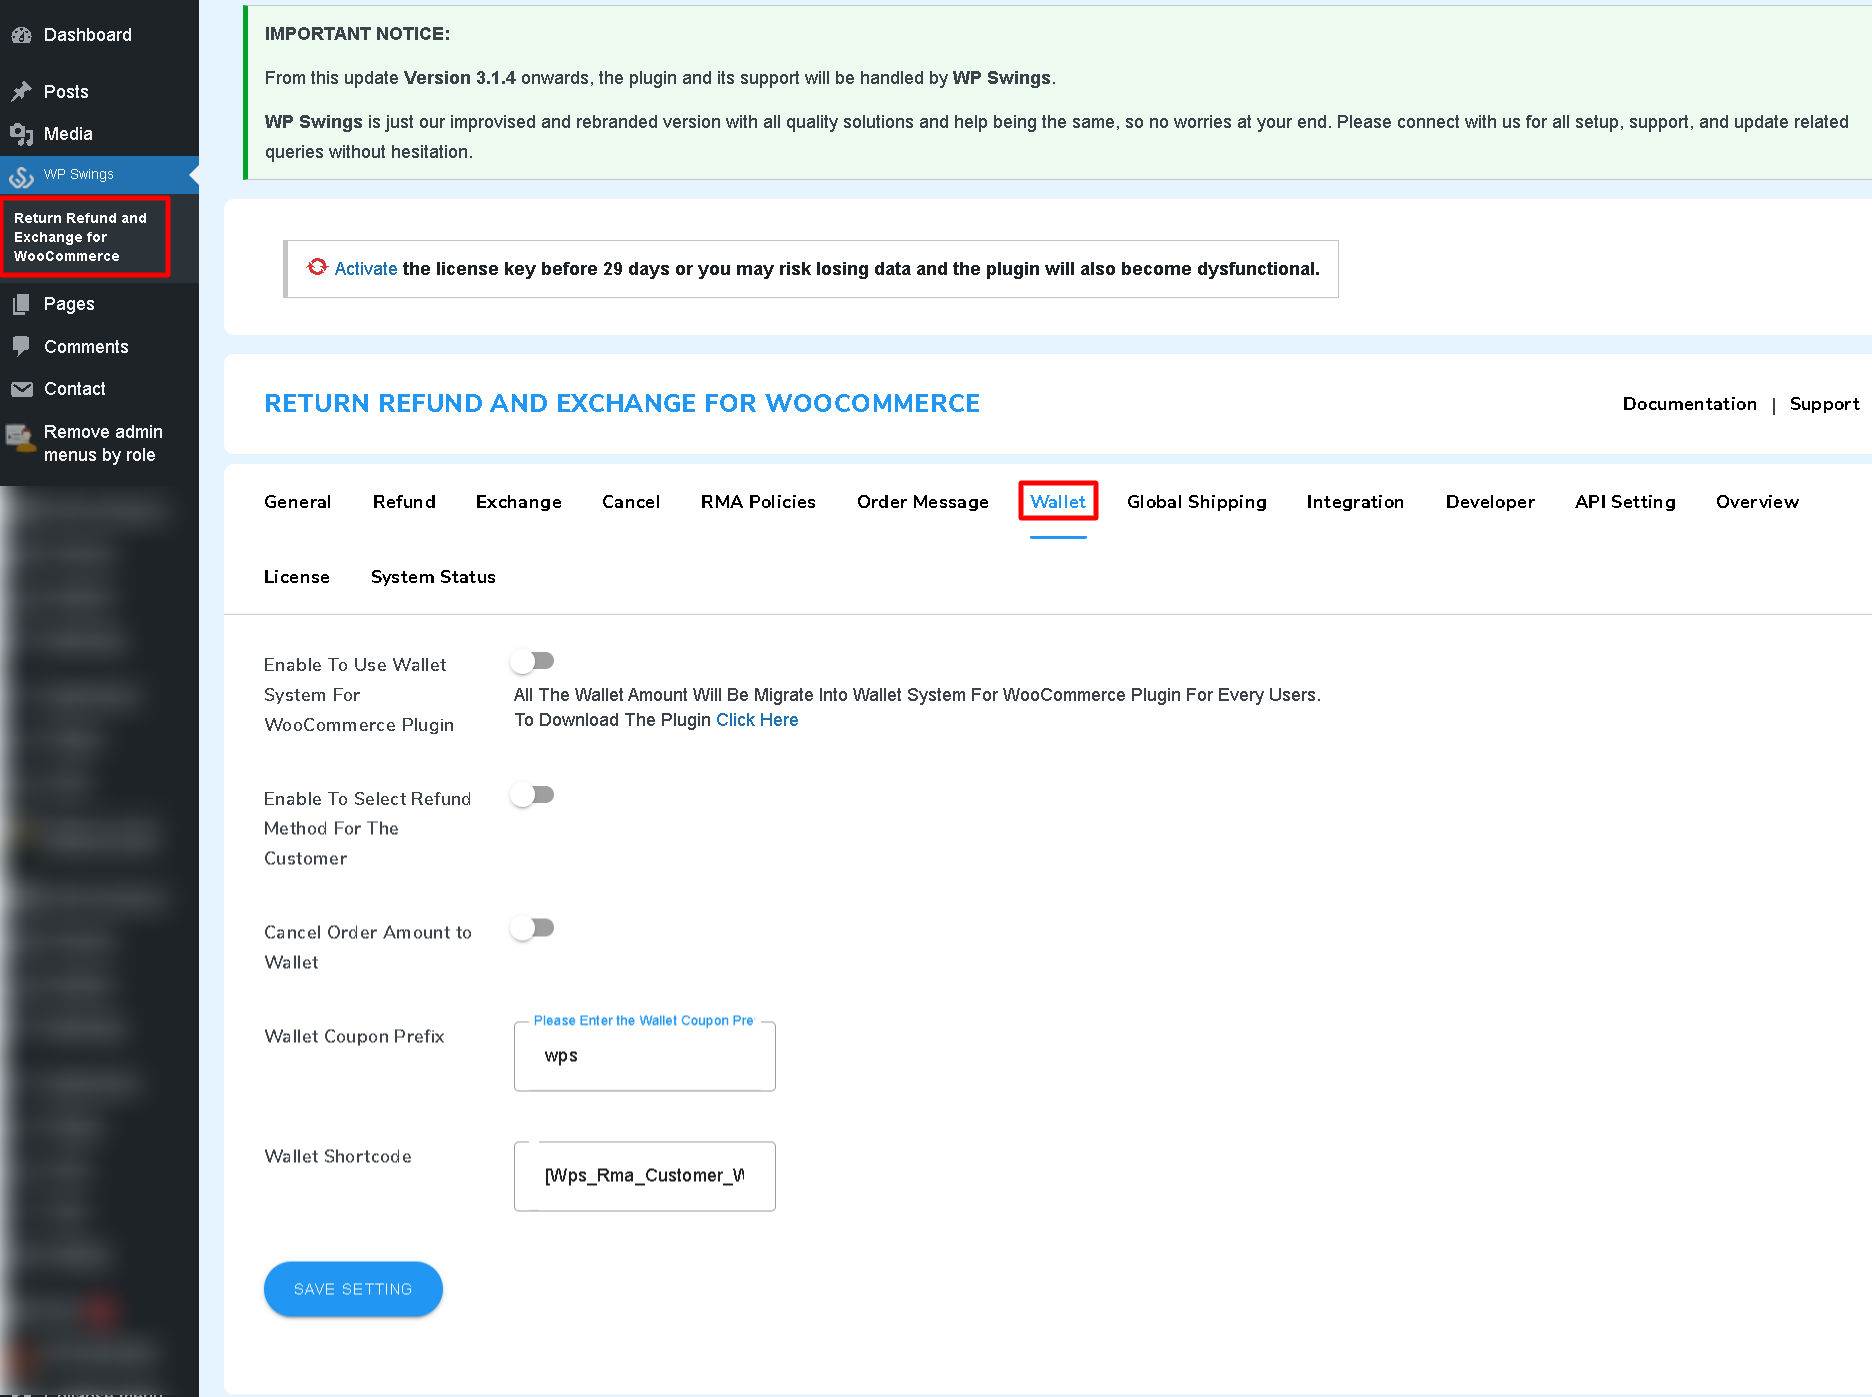Open the Support link
This screenshot has width=1872, height=1397.
1824,404
